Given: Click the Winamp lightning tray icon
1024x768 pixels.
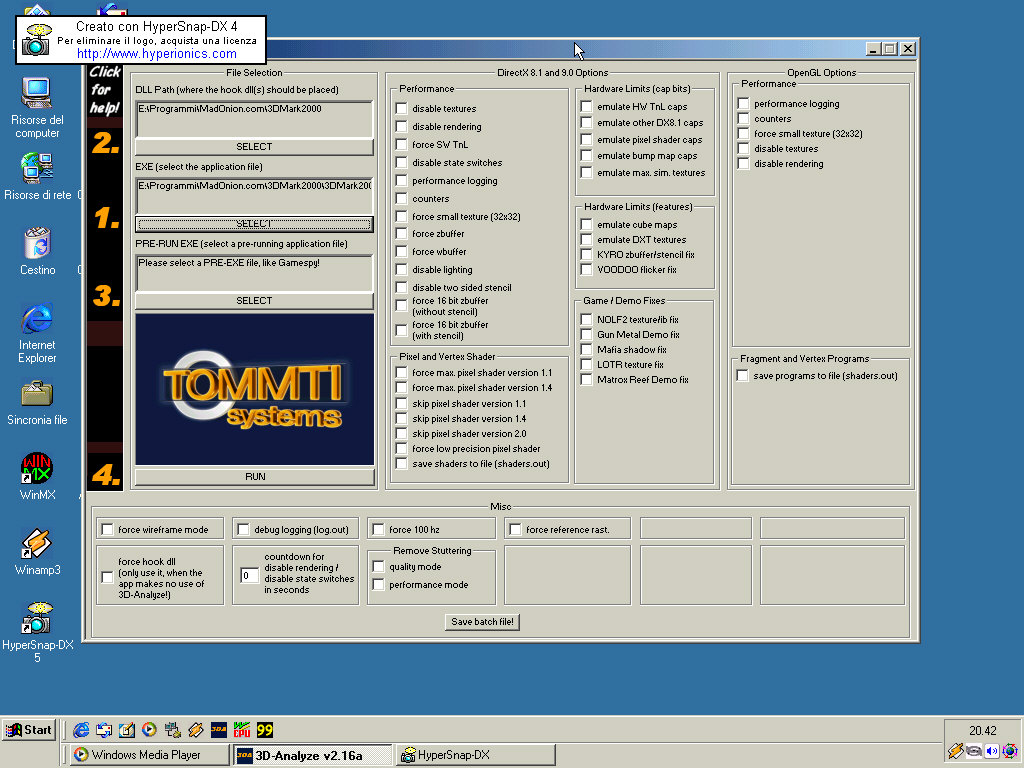Looking at the screenshot, I should point(955,751).
